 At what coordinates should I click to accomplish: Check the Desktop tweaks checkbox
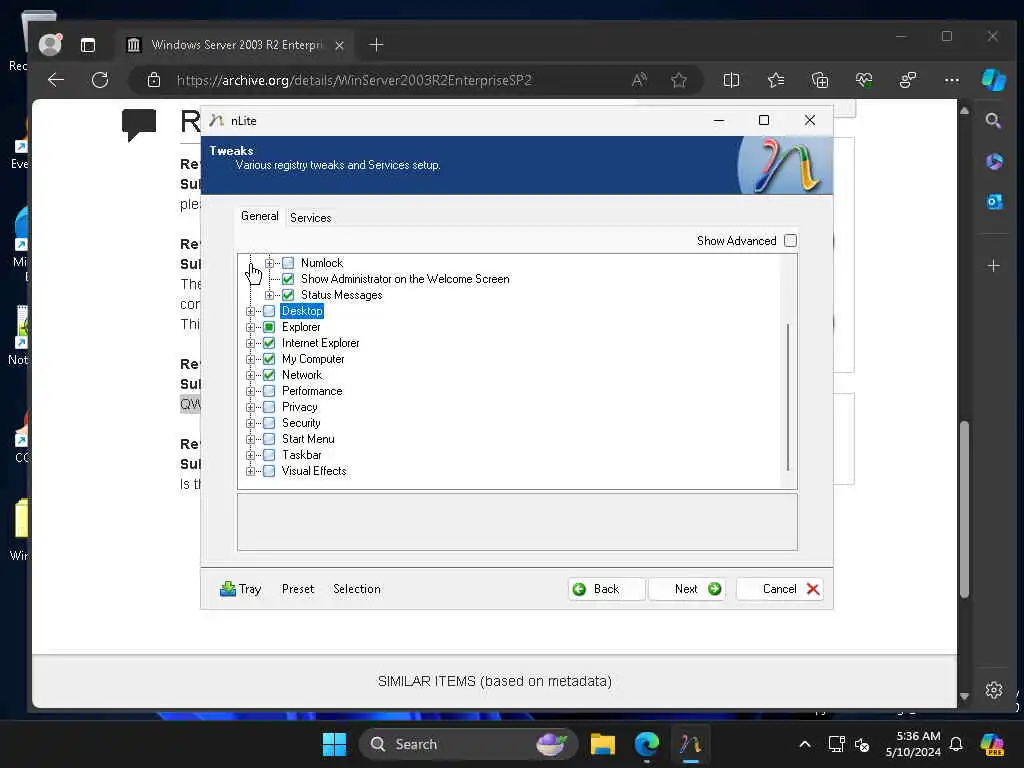point(269,311)
